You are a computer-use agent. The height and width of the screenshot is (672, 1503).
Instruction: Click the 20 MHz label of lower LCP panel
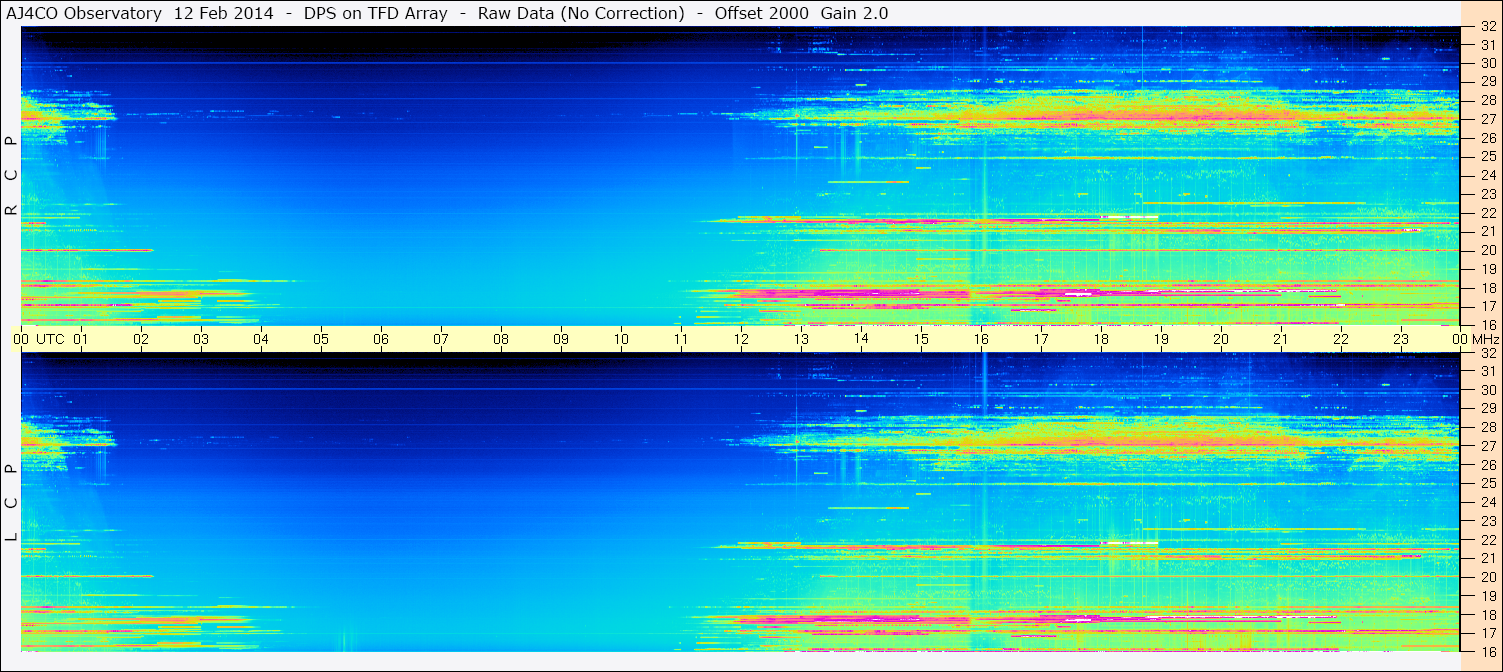1487,577
